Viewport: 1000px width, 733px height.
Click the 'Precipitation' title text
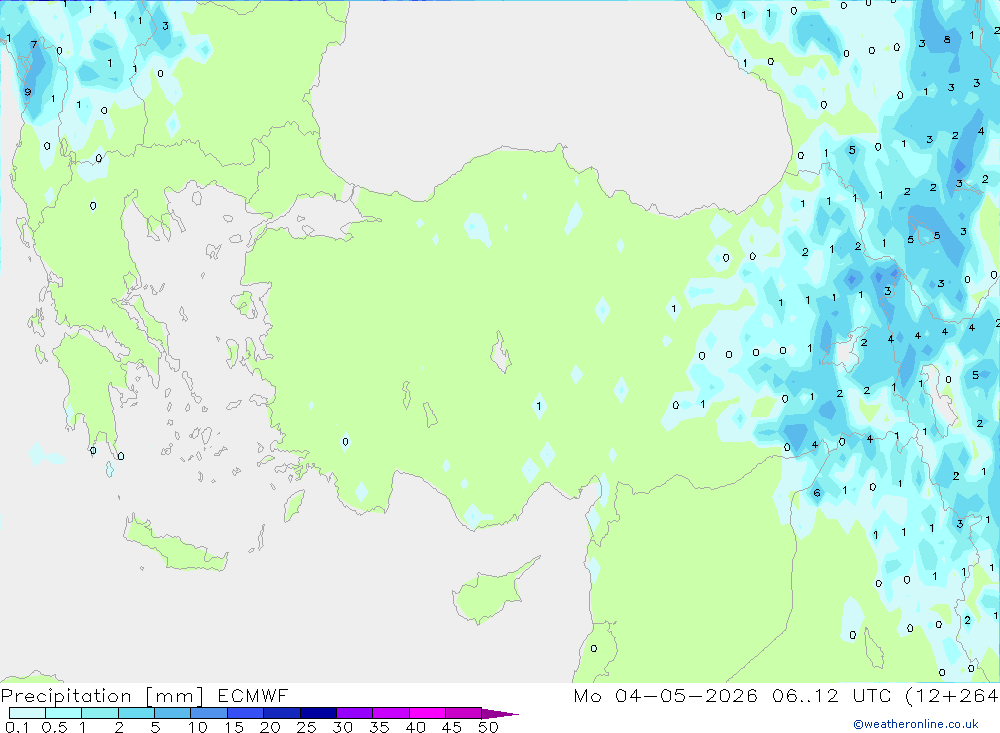click(x=66, y=696)
